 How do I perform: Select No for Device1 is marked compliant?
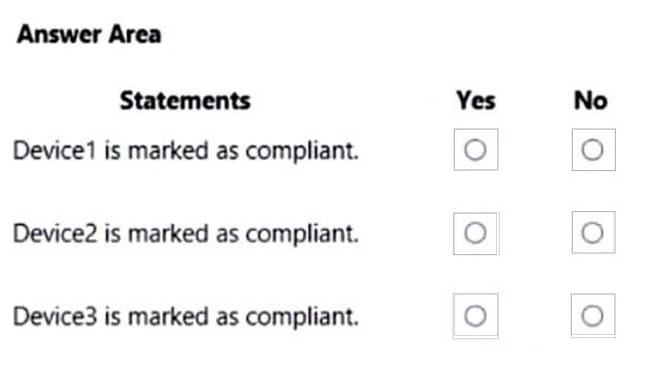pos(592,150)
